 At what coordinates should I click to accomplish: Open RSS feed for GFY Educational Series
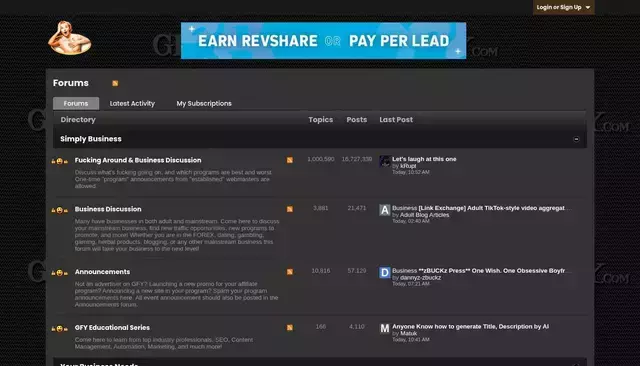tap(289, 327)
